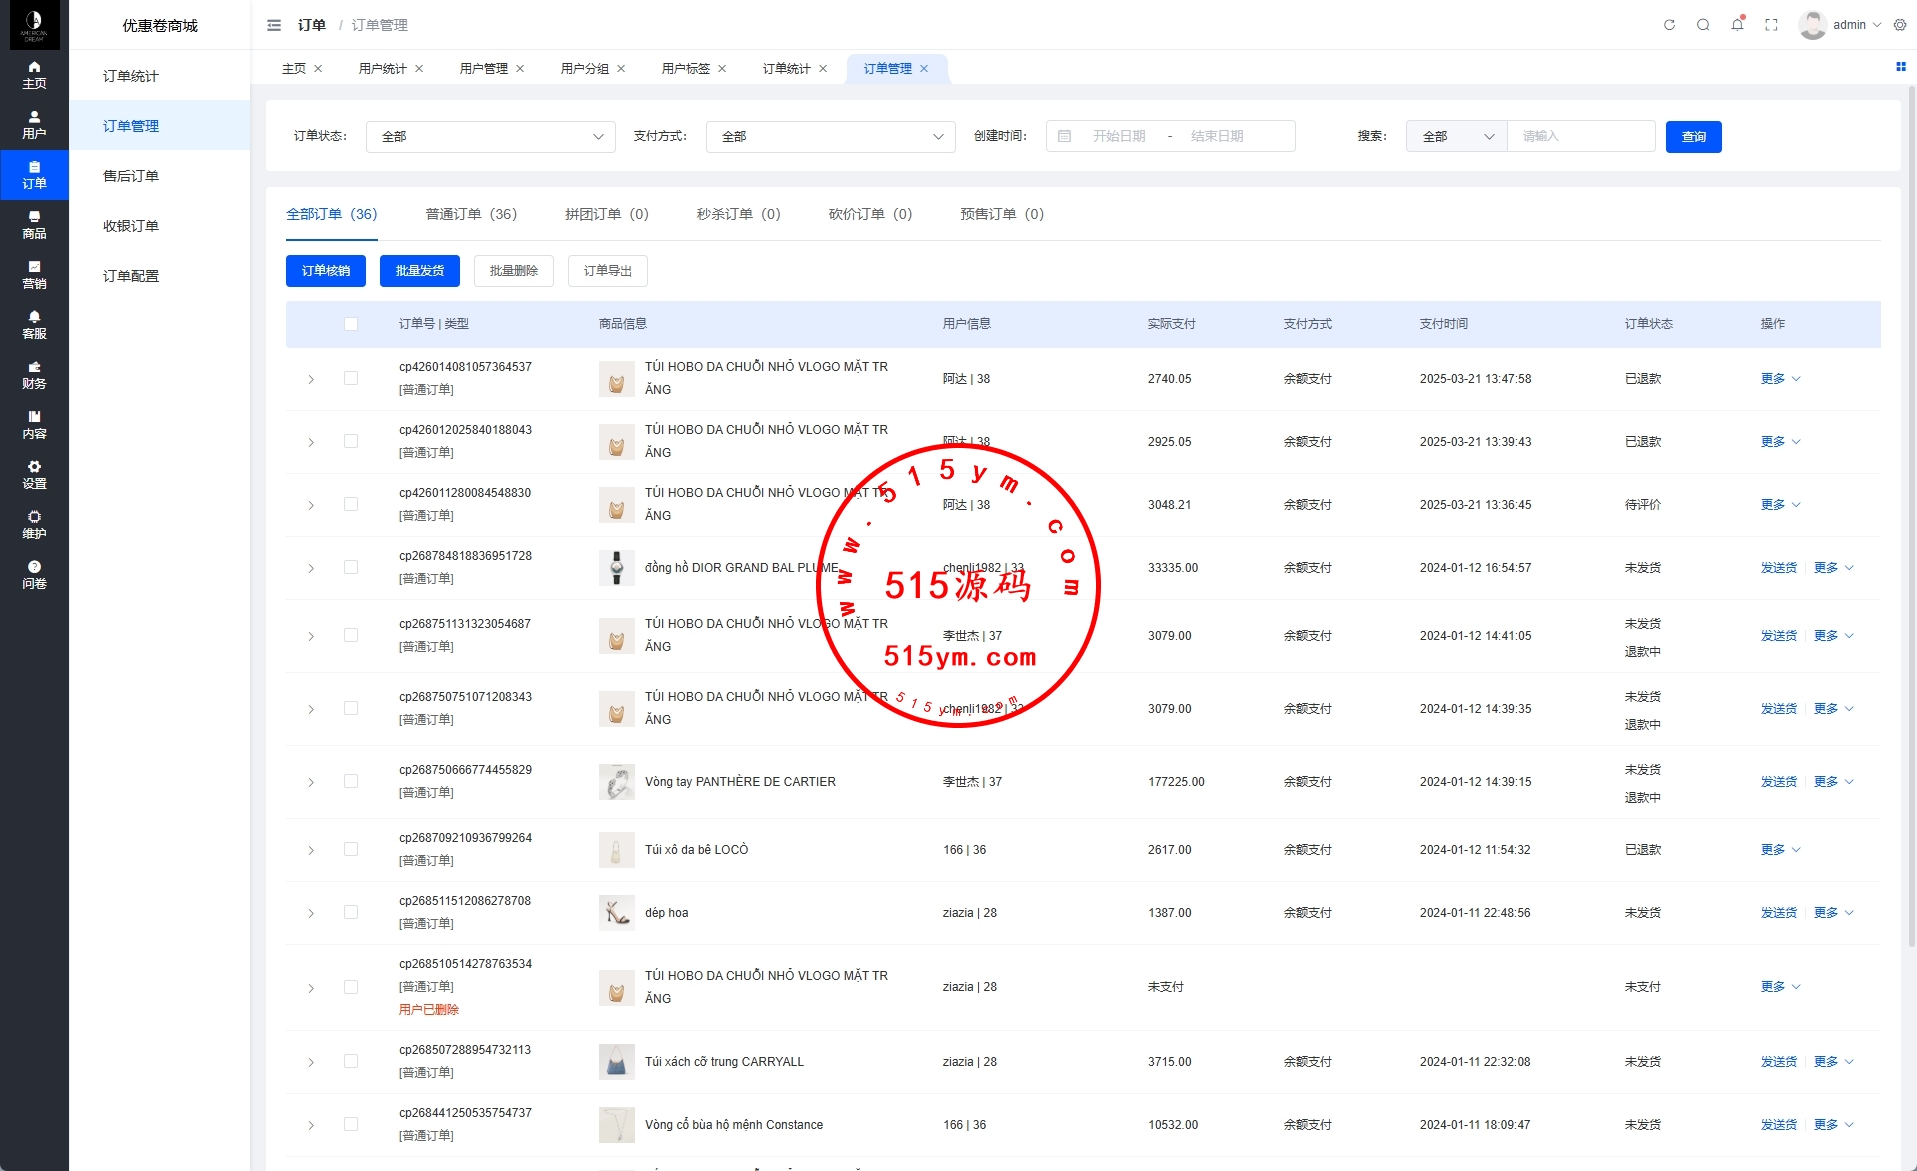This screenshot has height=1171, width=1917.
Task: Click the 开始日期 date field
Action: click(x=1118, y=137)
